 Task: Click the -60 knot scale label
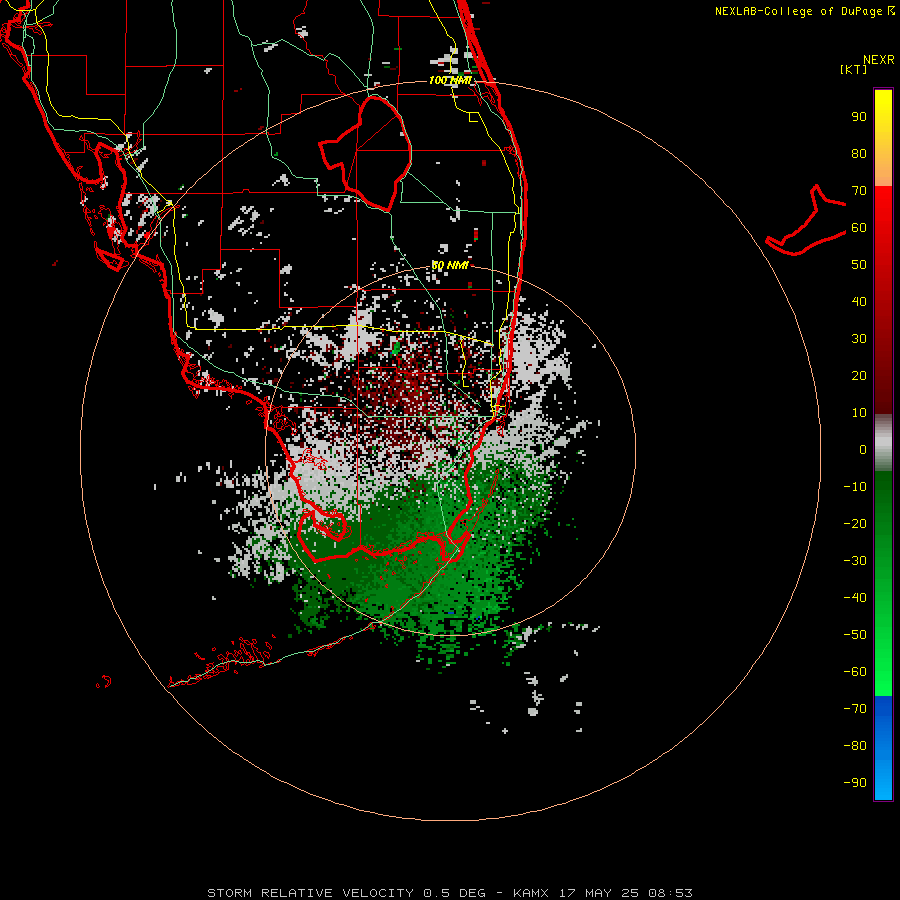(x=855, y=672)
